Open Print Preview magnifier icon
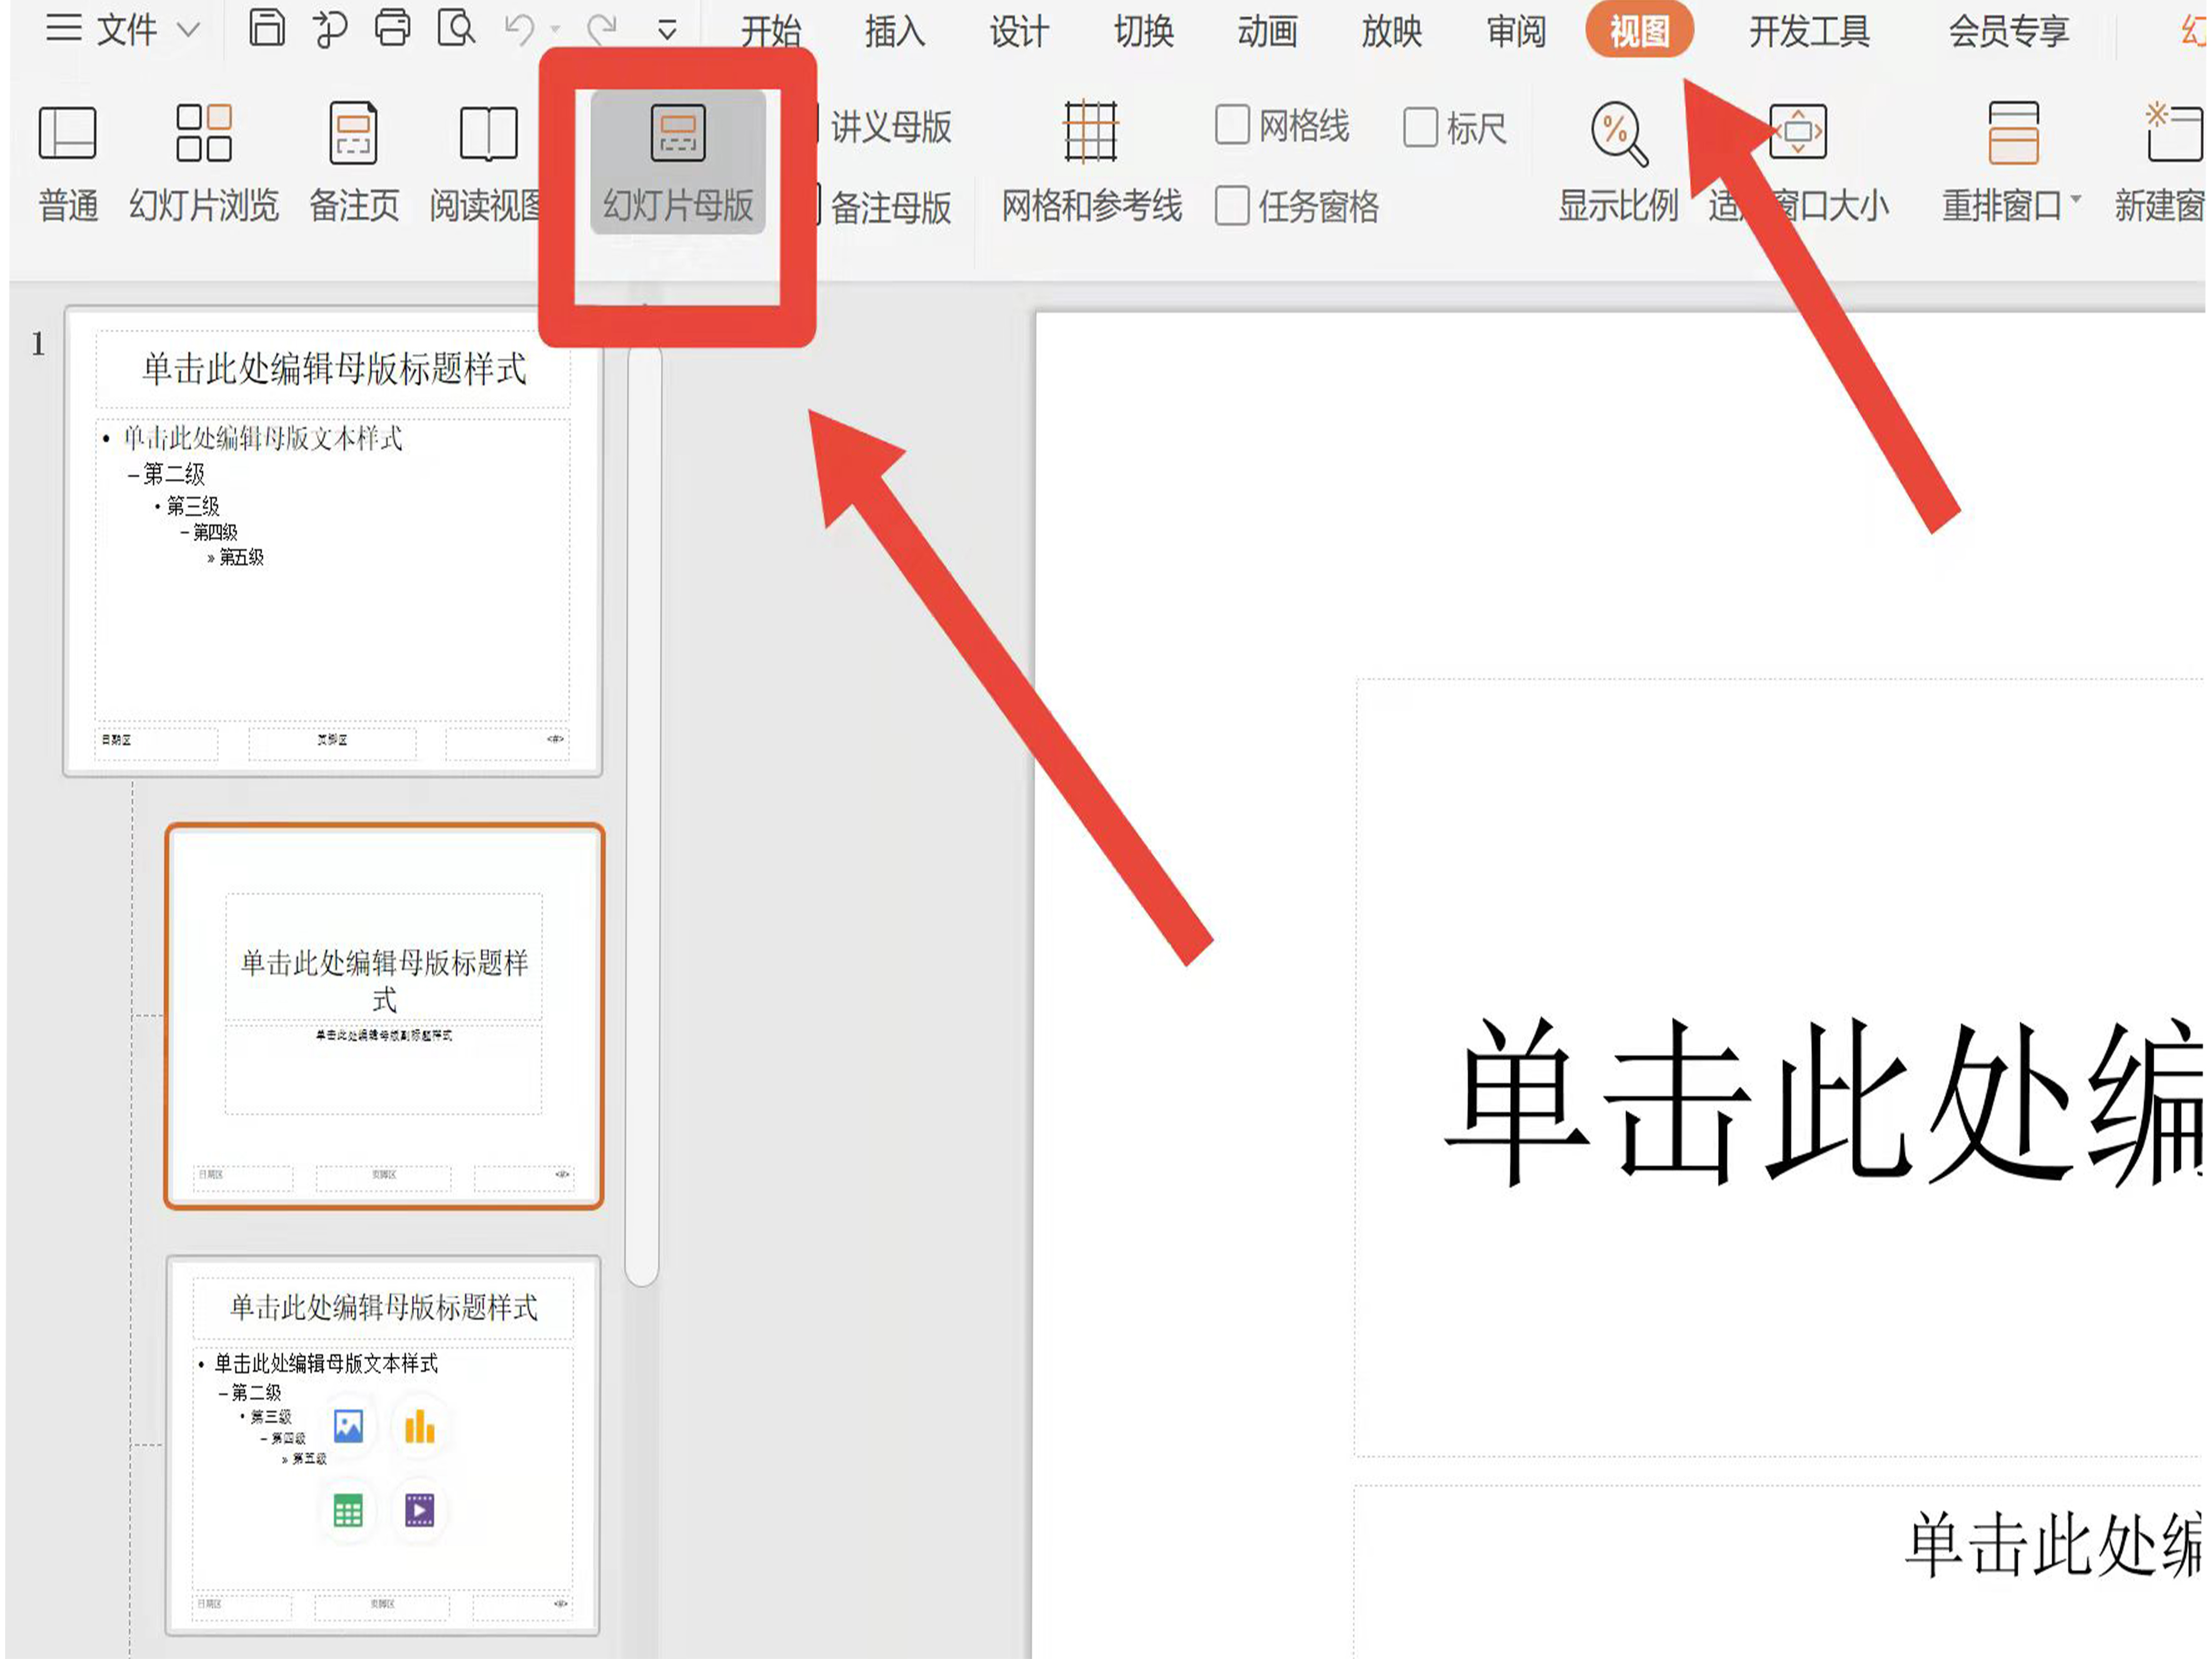The height and width of the screenshot is (1659, 2212). (x=456, y=28)
